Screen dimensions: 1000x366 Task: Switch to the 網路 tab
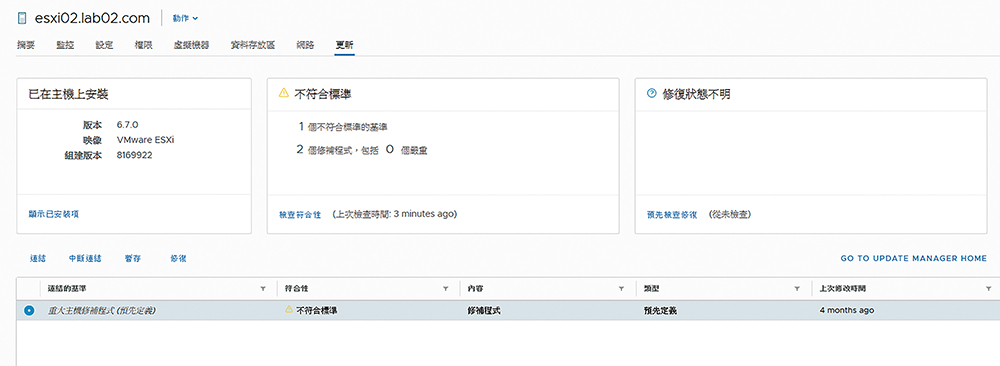(305, 45)
